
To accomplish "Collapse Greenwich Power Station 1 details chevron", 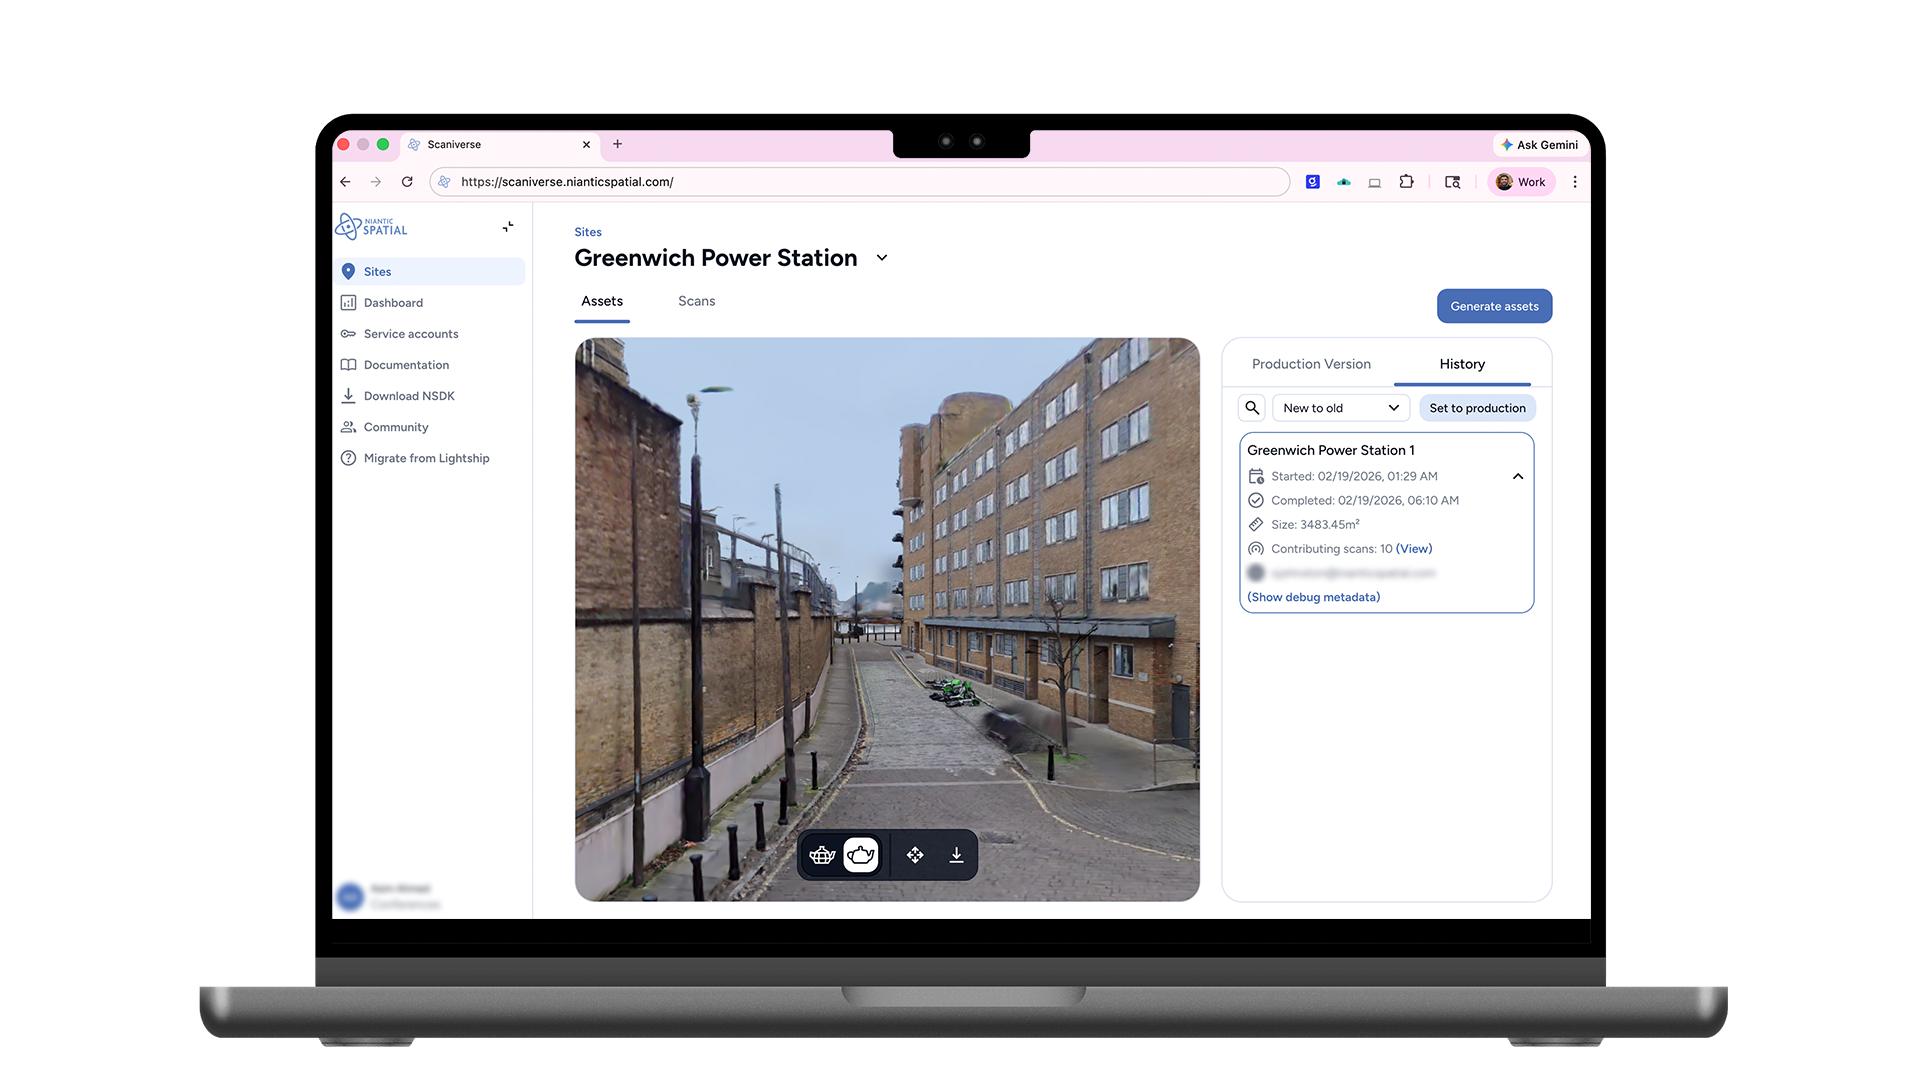I will [x=1517, y=477].
